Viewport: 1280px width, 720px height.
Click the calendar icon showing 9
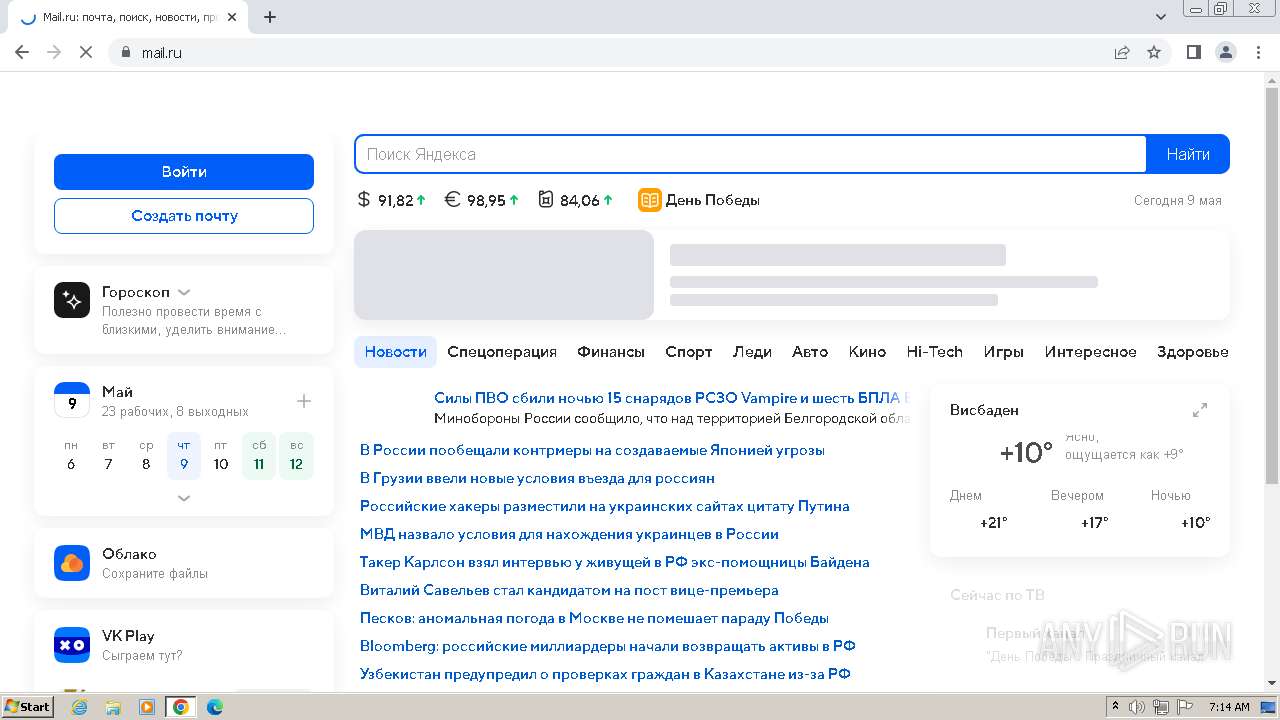click(72, 401)
